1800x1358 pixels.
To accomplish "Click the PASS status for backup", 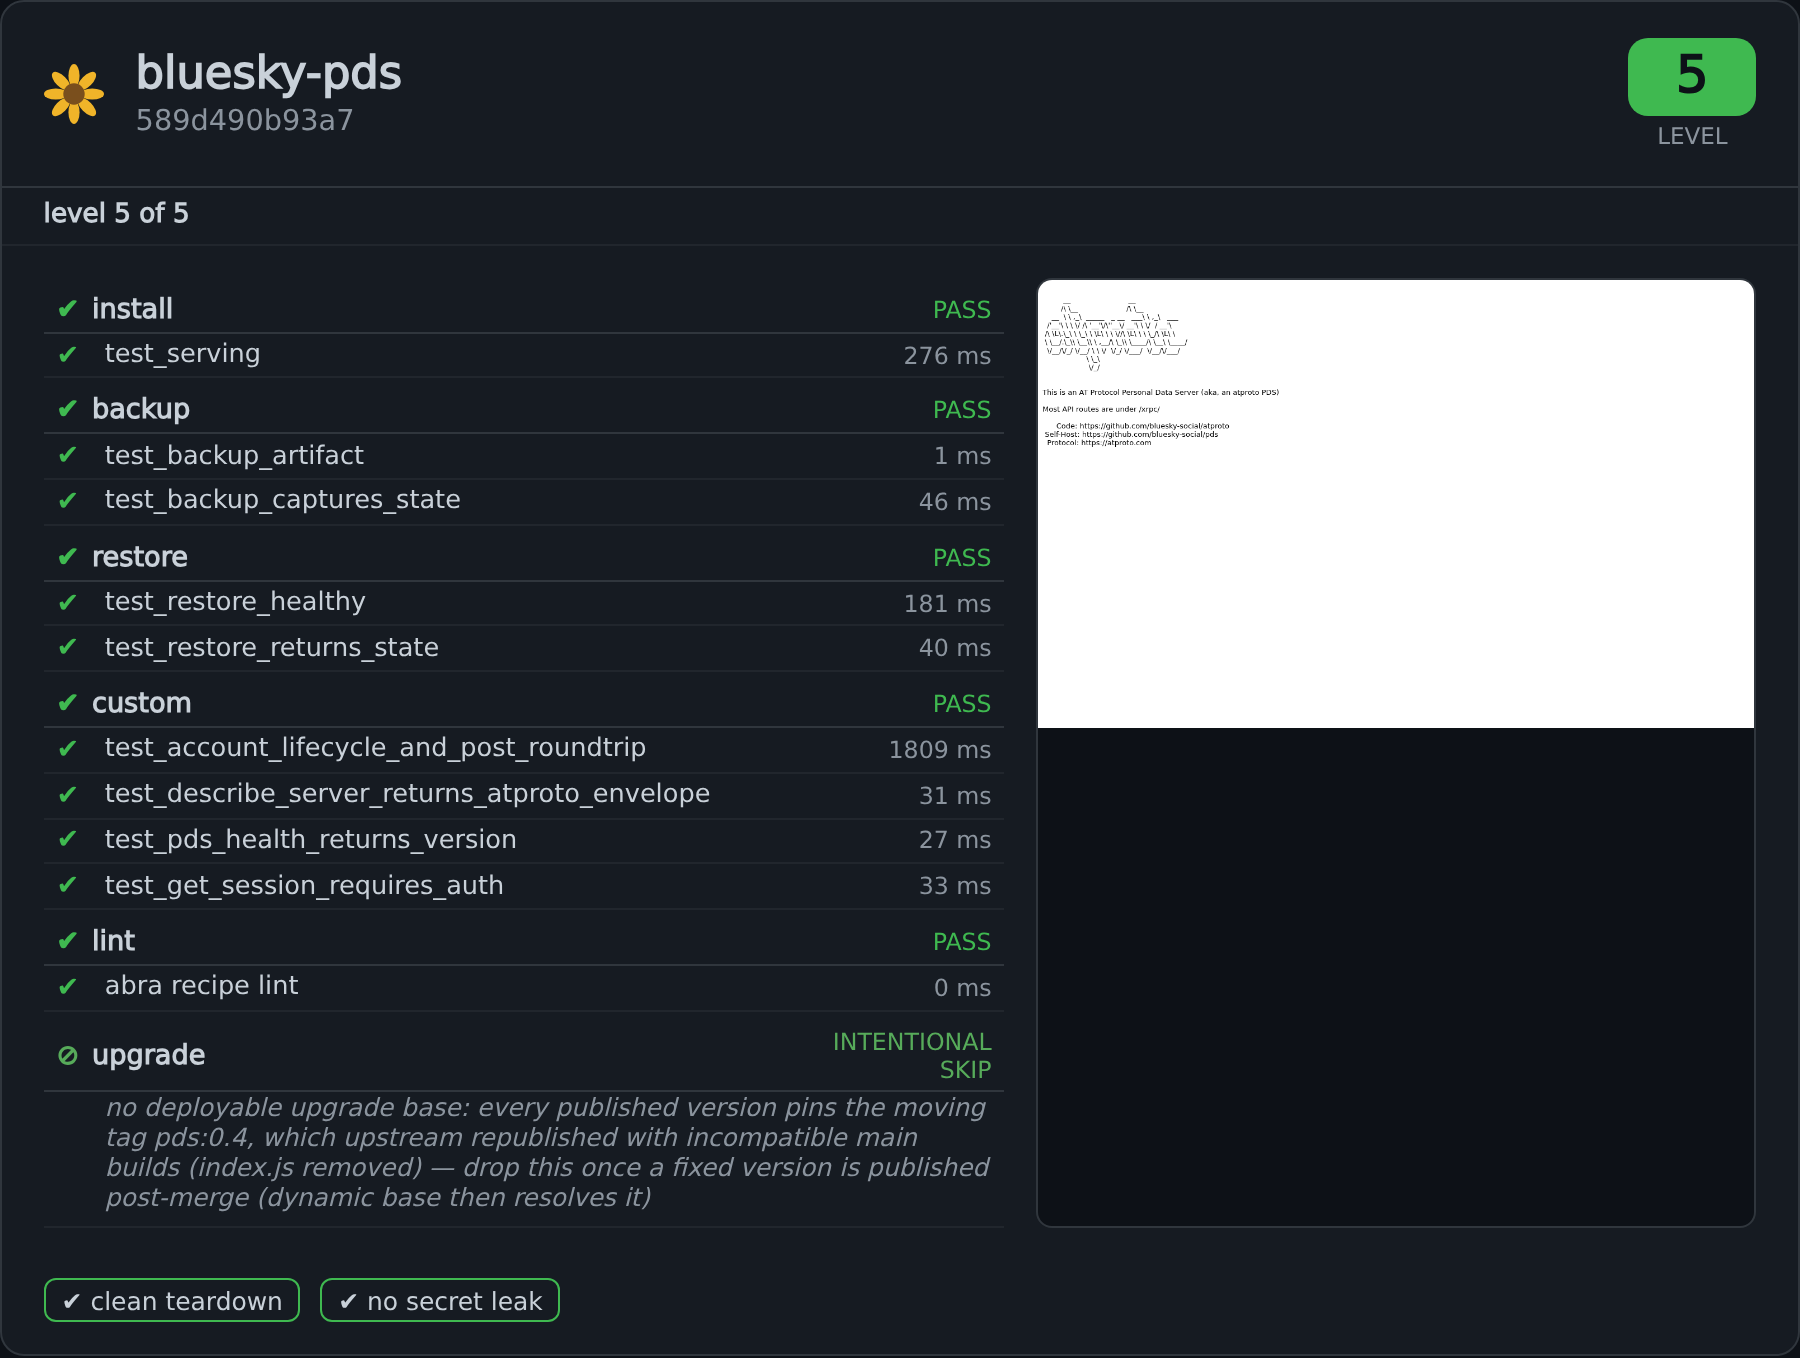I will 962,410.
